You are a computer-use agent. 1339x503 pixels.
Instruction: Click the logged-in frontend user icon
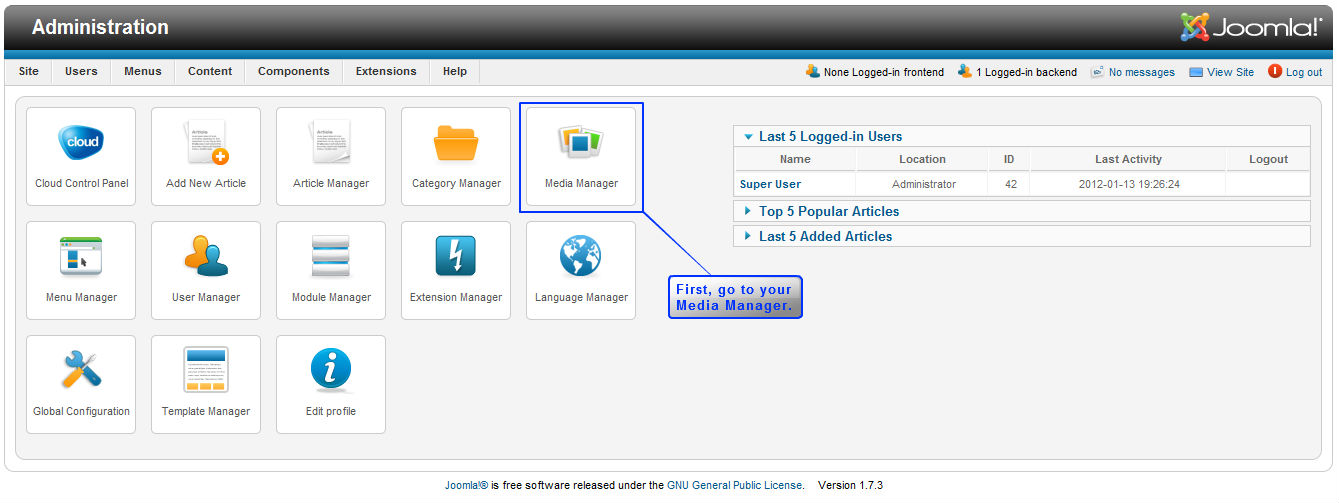813,71
